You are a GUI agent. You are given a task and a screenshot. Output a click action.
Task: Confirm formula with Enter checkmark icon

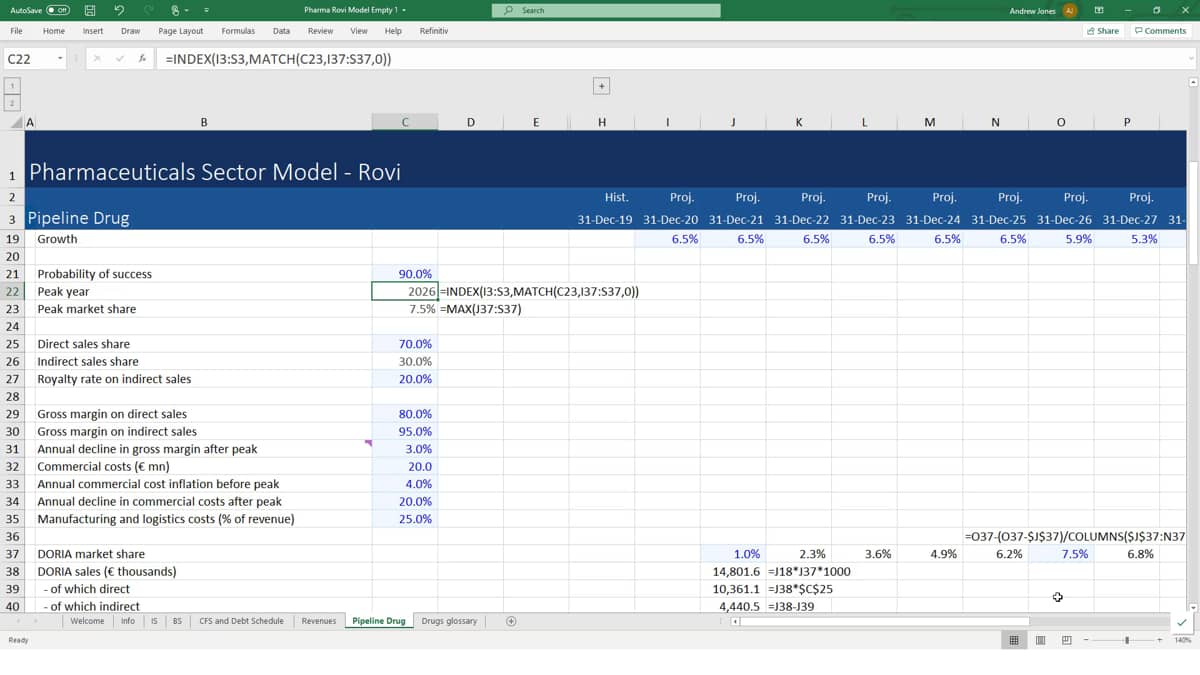click(121, 59)
